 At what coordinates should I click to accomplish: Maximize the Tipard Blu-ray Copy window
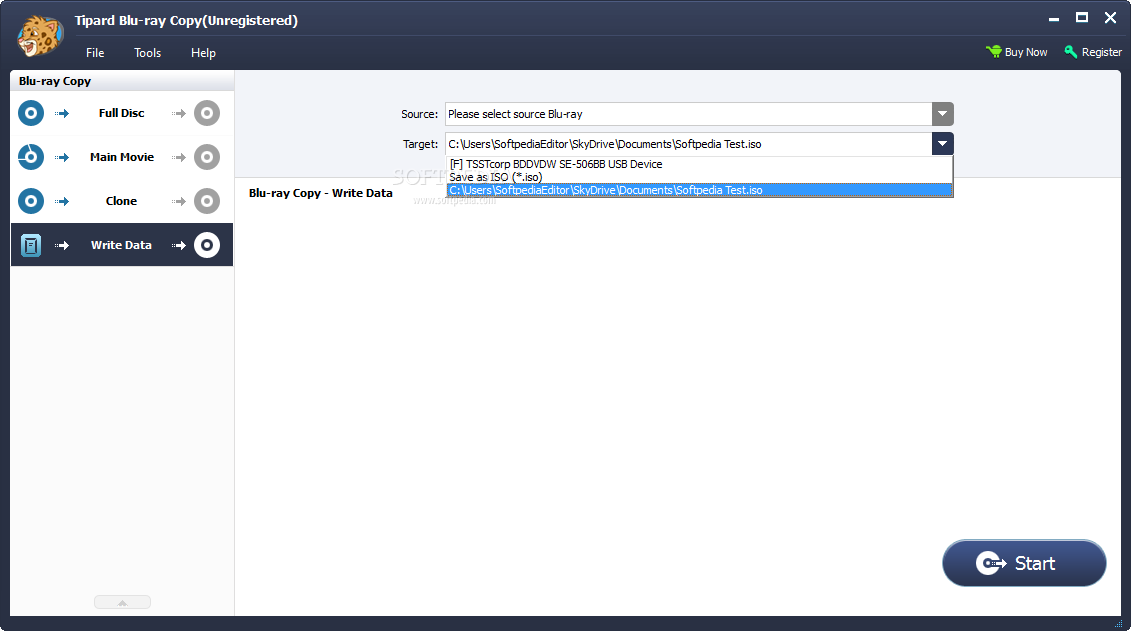(1082, 18)
